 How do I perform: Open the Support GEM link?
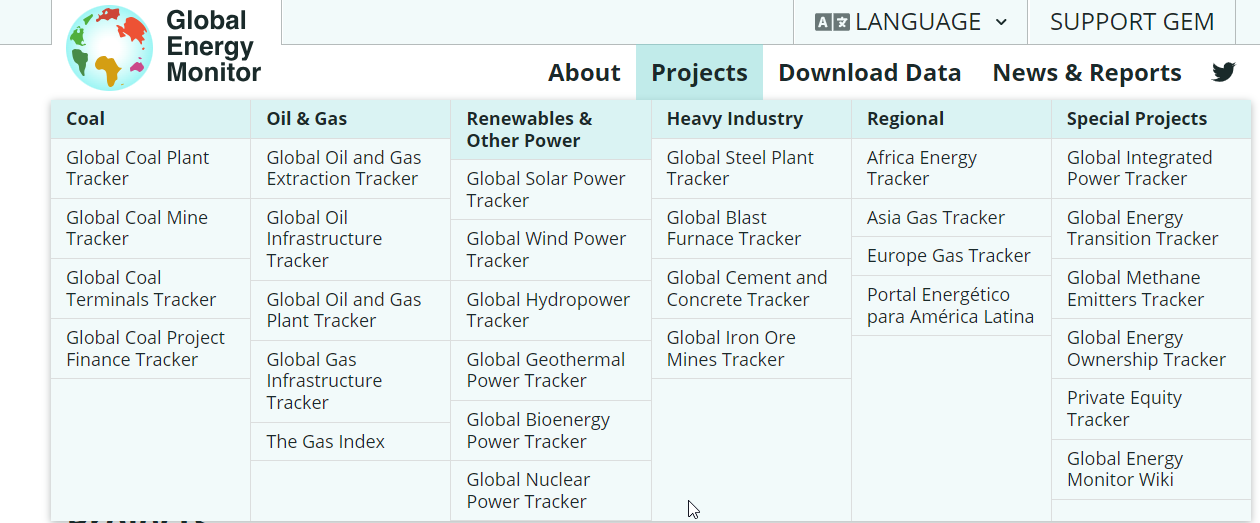1131,22
